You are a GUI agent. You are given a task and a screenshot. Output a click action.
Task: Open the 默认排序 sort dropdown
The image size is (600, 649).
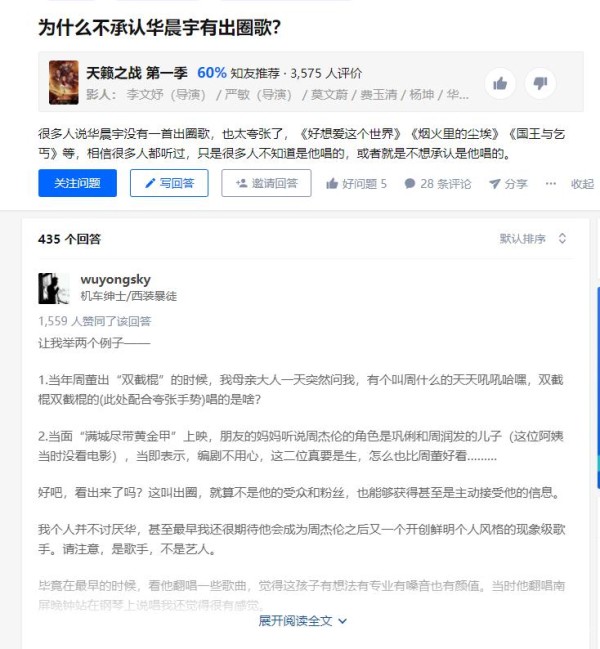click(533, 238)
